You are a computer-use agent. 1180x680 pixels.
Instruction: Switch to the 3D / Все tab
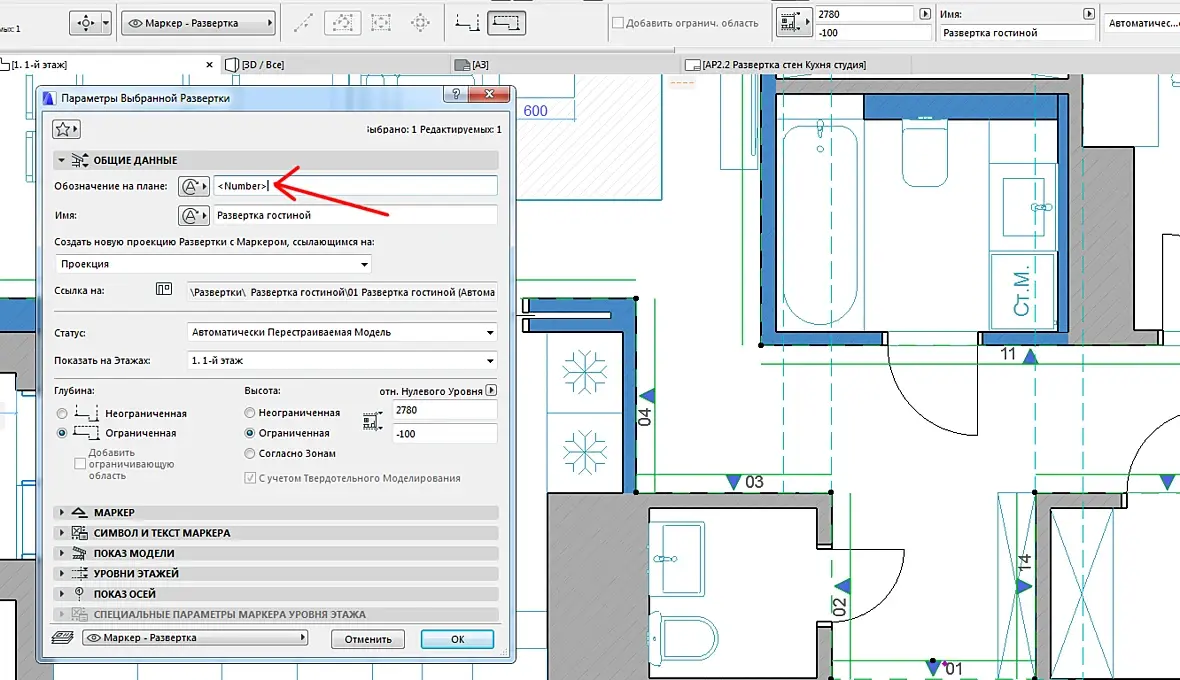pyautogui.click(x=265, y=65)
